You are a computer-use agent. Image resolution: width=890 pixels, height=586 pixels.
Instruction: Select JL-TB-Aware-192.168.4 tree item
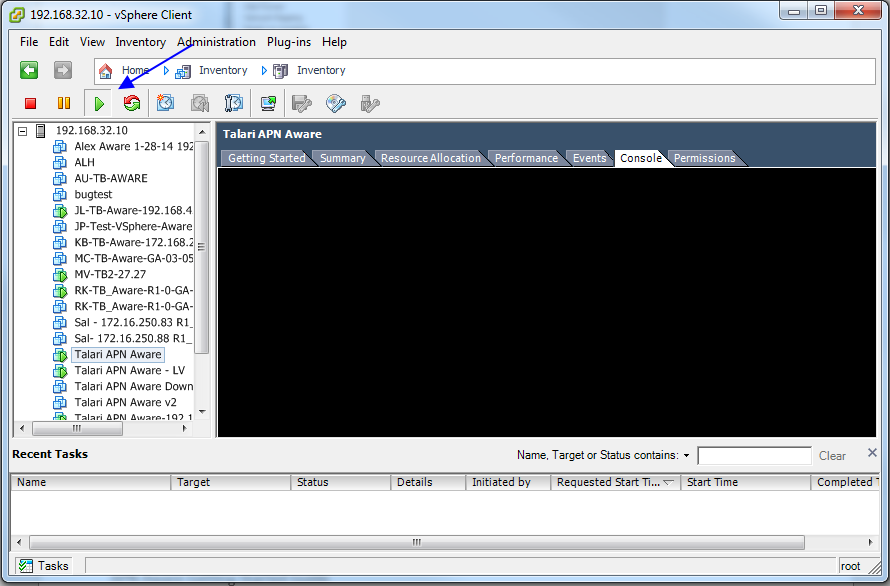click(133, 211)
